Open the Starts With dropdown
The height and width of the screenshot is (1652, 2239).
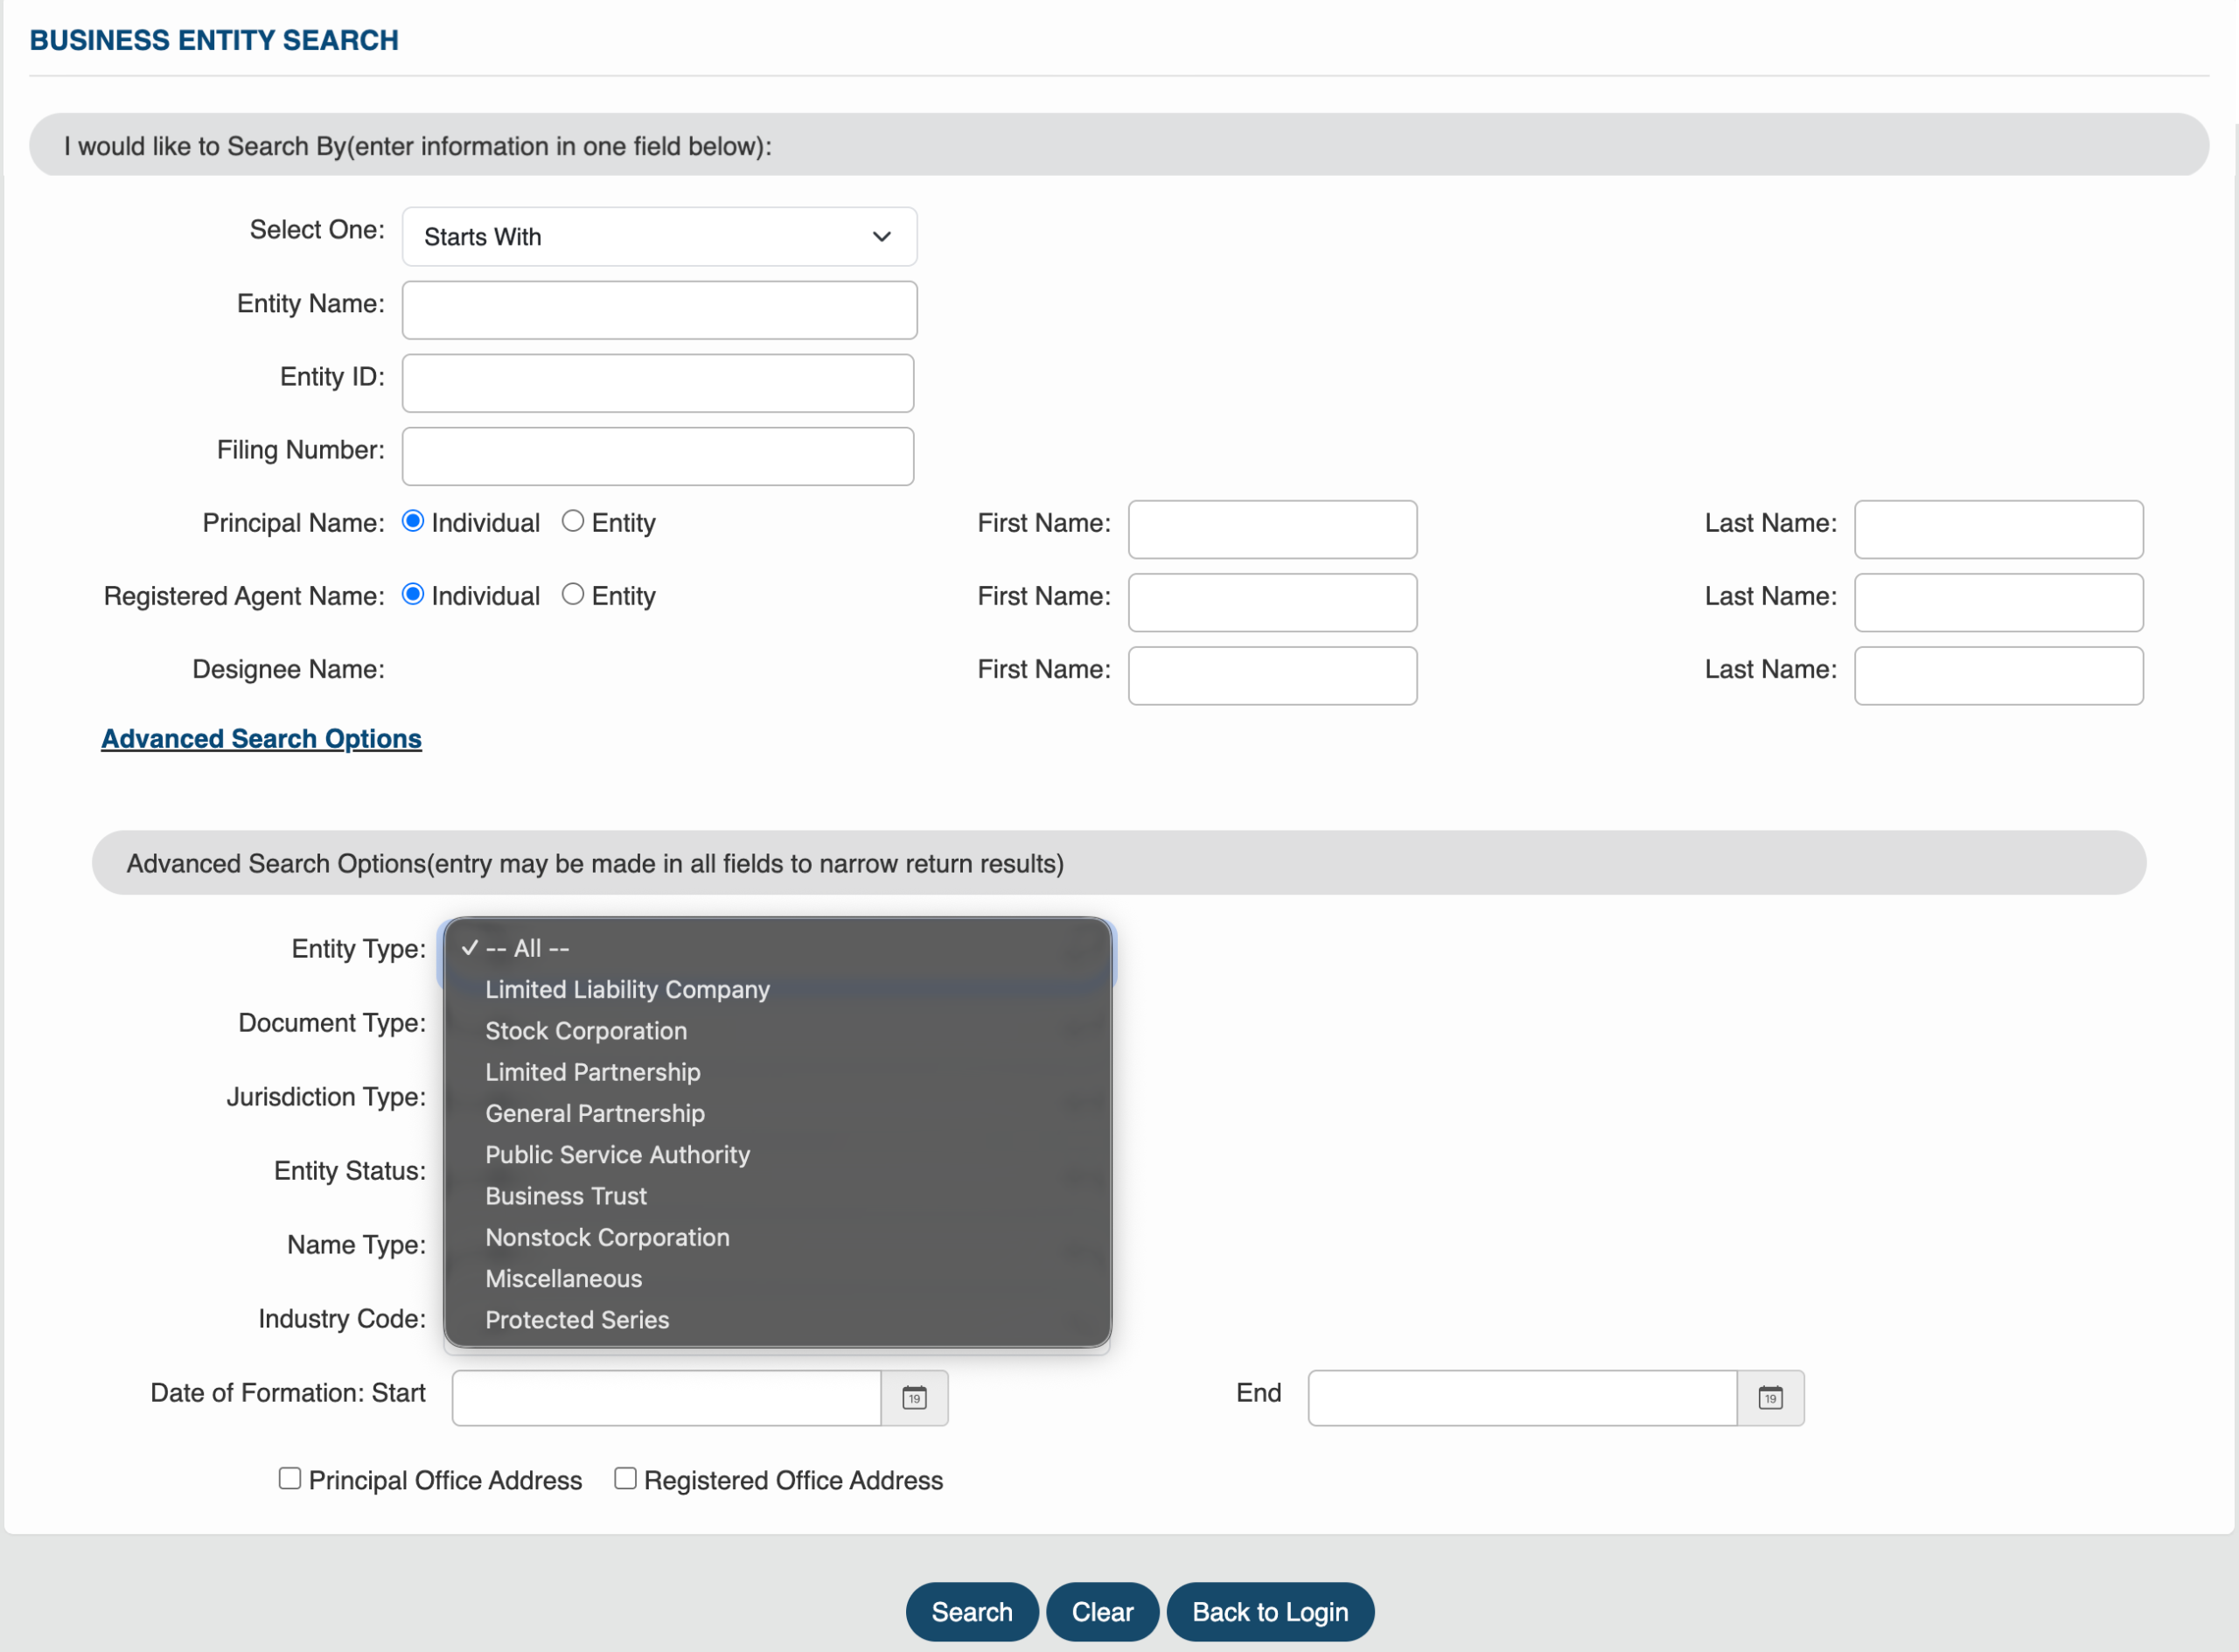(x=659, y=237)
